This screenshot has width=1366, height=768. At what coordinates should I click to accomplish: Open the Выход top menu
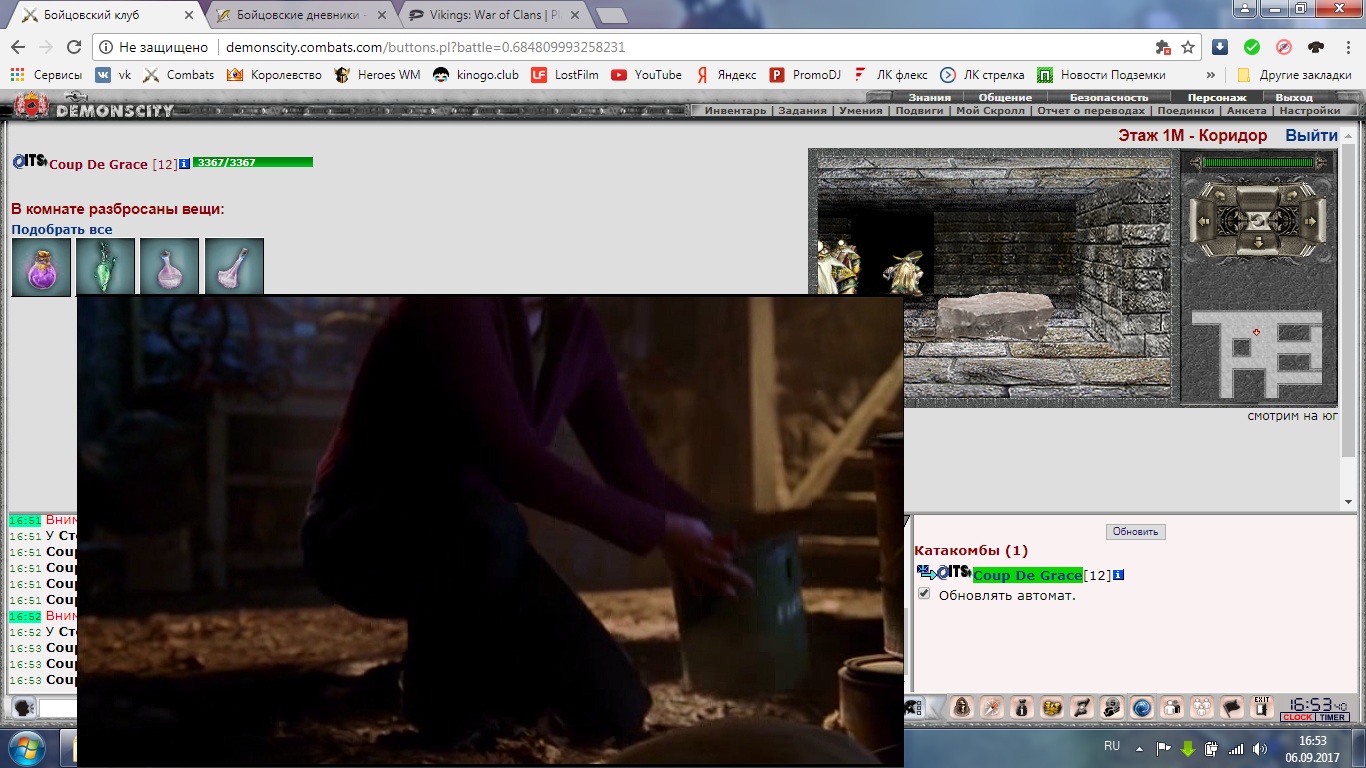click(1294, 97)
